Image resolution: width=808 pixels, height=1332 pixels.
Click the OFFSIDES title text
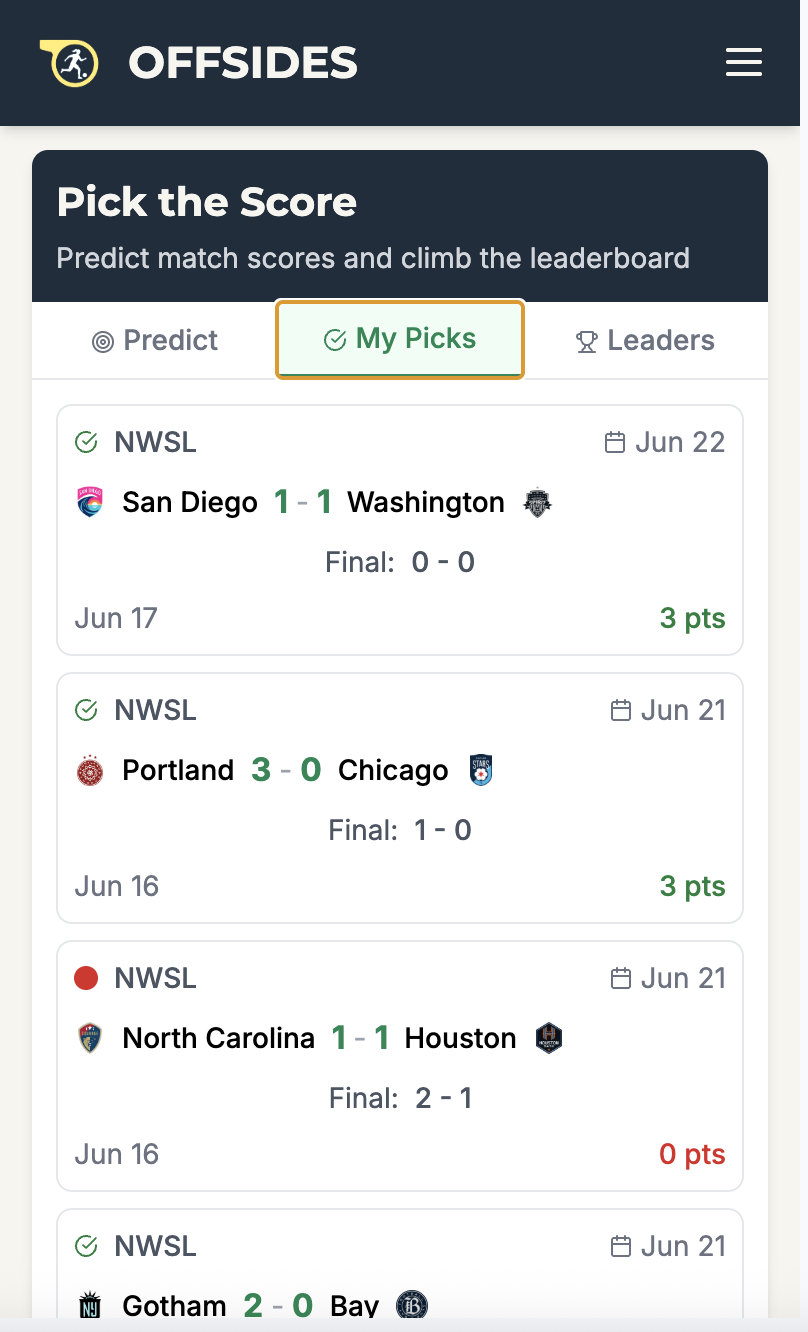coord(243,63)
